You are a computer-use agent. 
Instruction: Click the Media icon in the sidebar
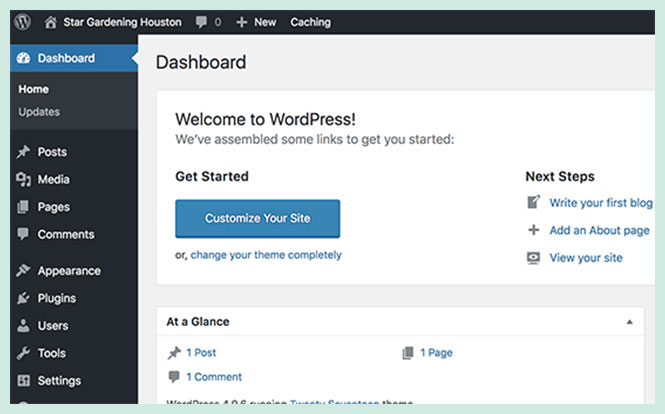23,179
